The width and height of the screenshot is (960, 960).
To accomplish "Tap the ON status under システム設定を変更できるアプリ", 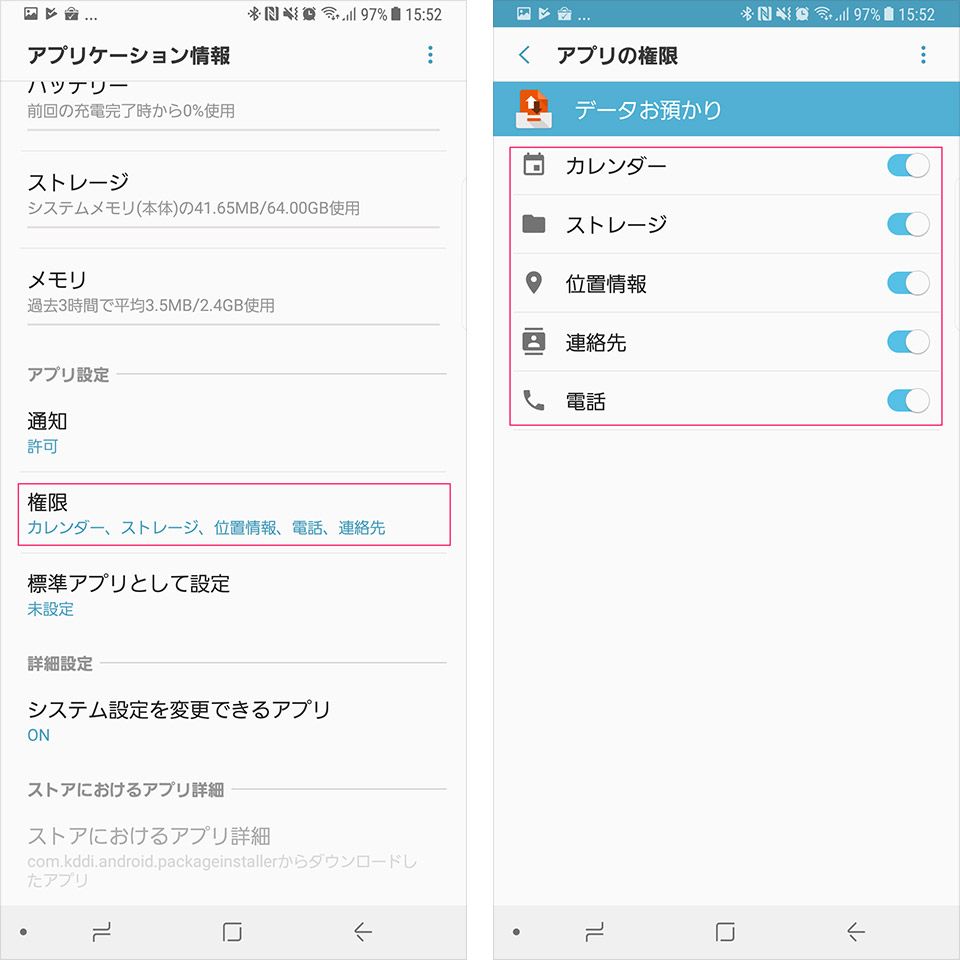I will click(x=39, y=735).
